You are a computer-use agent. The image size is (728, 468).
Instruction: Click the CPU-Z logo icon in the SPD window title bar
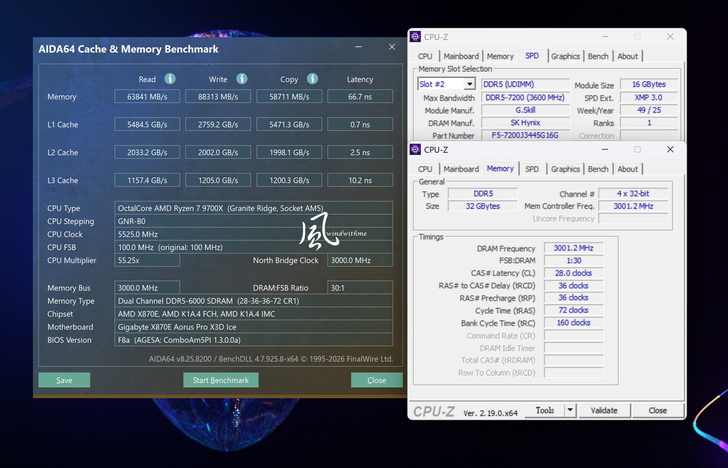coord(416,37)
